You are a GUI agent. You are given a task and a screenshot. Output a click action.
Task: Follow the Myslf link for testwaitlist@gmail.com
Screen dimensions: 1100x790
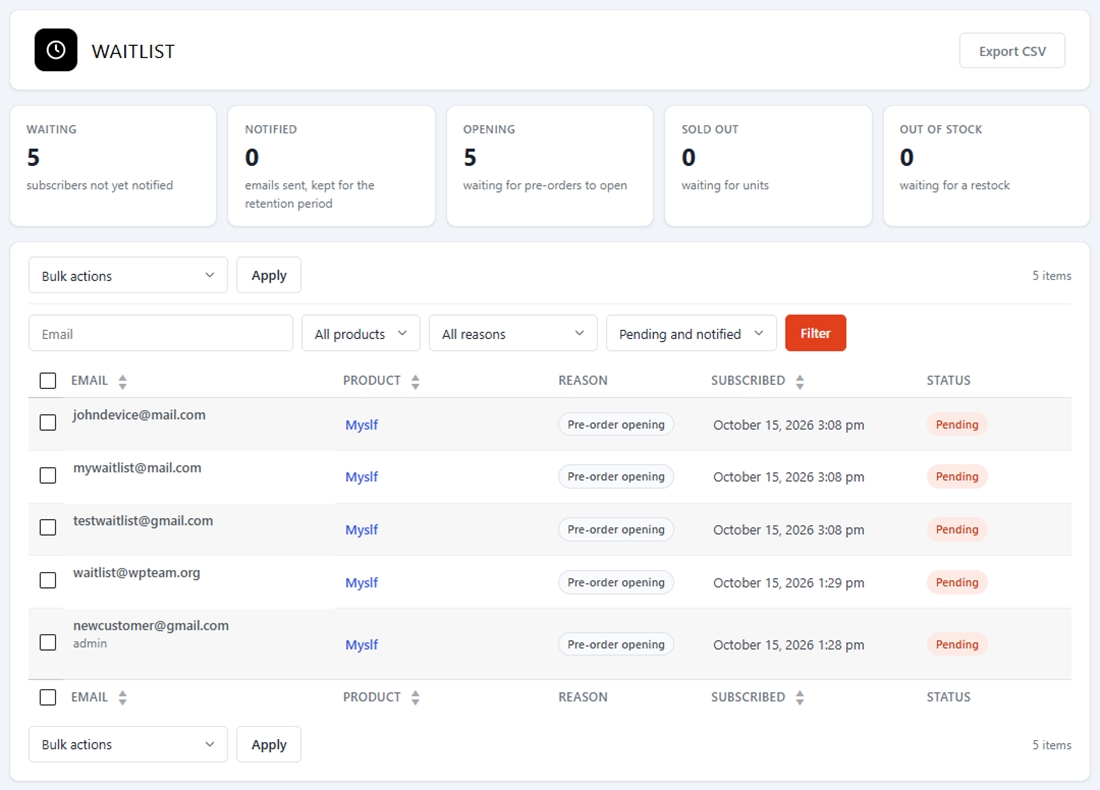coord(361,530)
